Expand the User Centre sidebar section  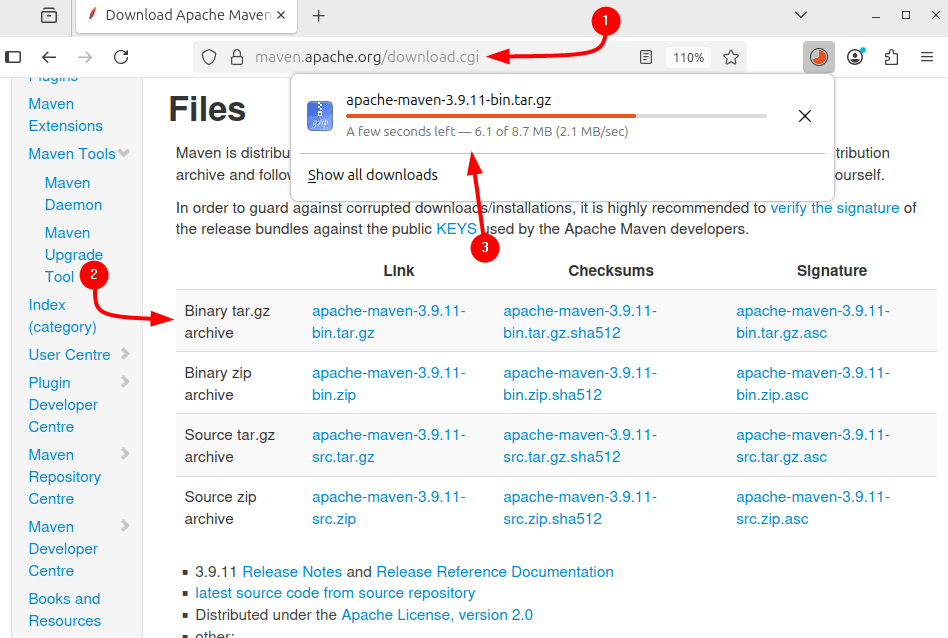point(125,354)
